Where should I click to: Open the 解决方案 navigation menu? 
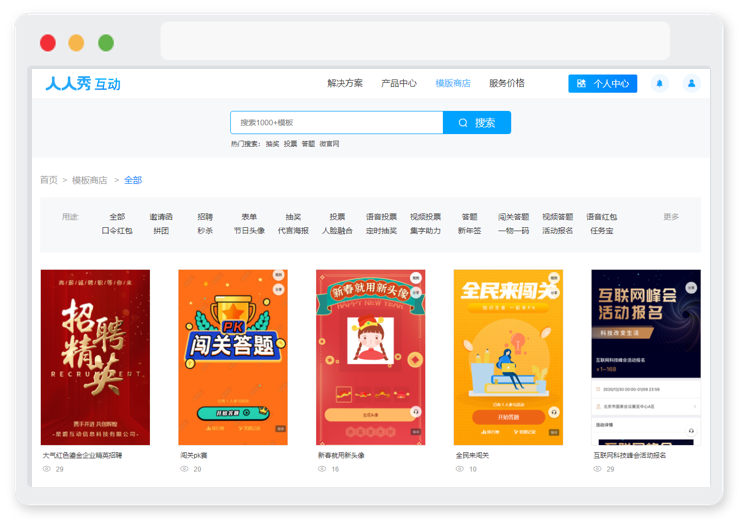point(345,83)
